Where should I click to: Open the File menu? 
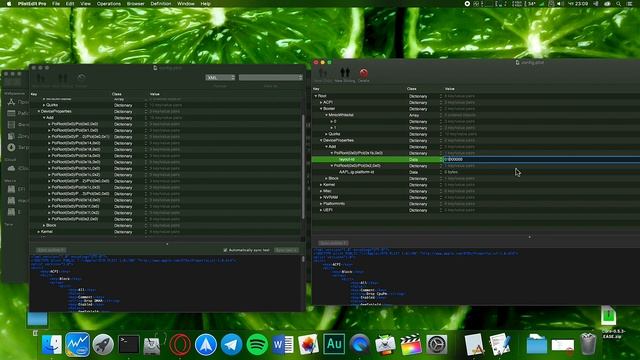pyautogui.click(x=56, y=4)
